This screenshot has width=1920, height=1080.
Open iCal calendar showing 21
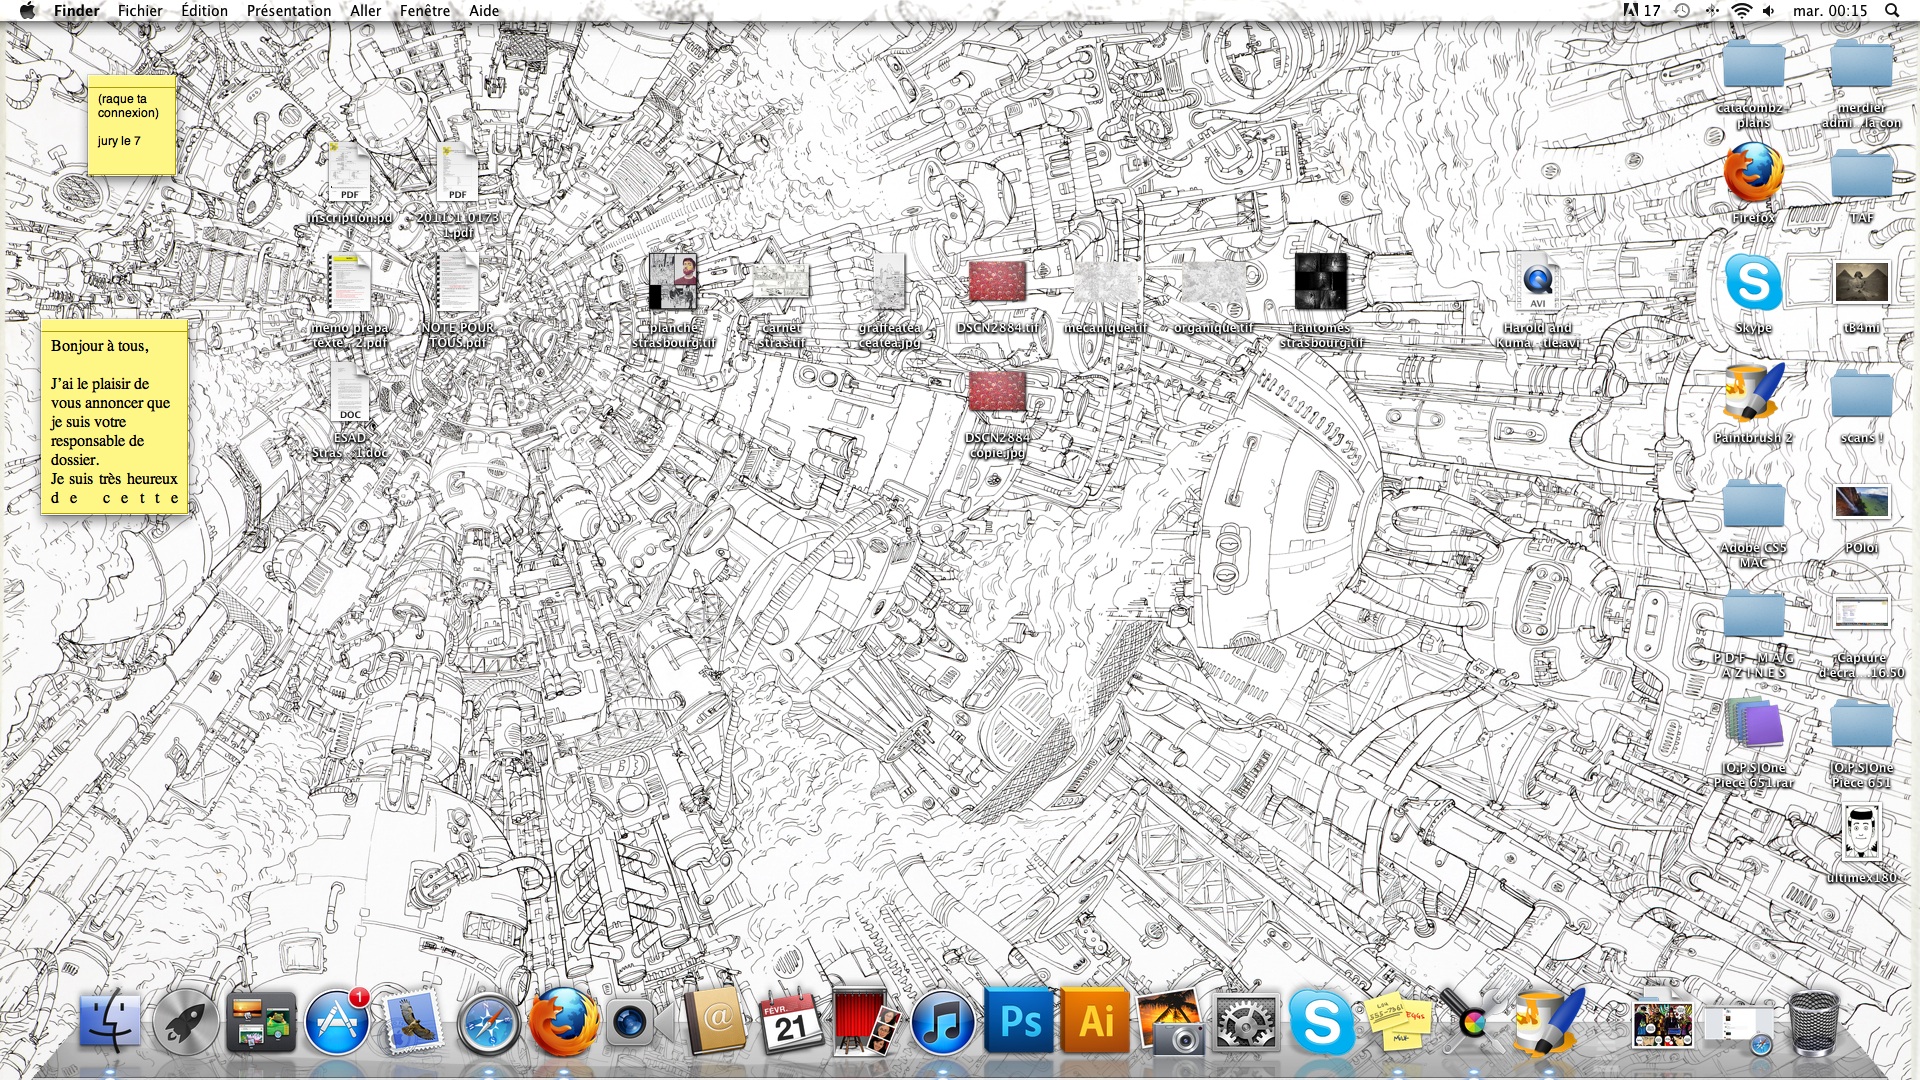click(790, 1022)
